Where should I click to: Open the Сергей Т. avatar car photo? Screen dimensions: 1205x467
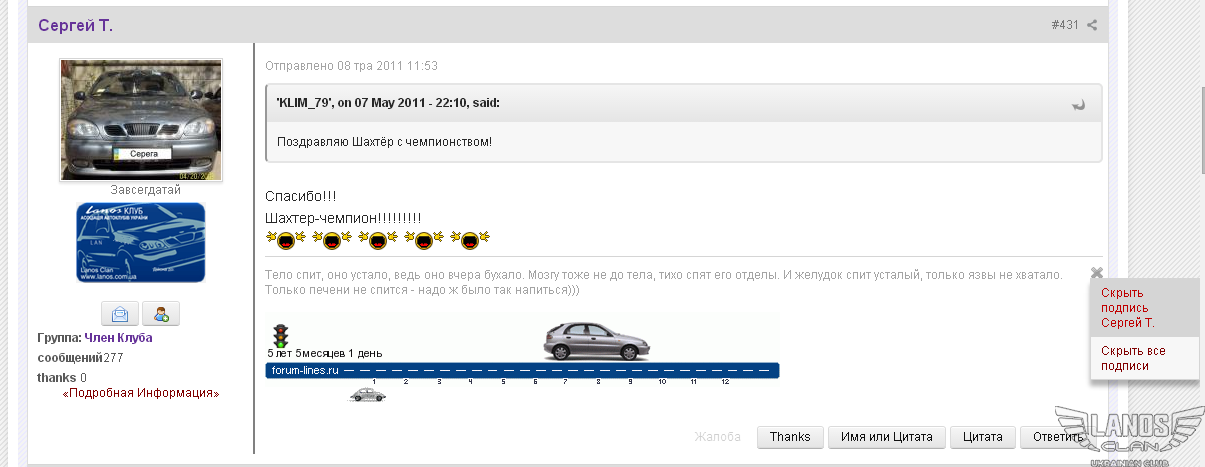click(x=141, y=120)
